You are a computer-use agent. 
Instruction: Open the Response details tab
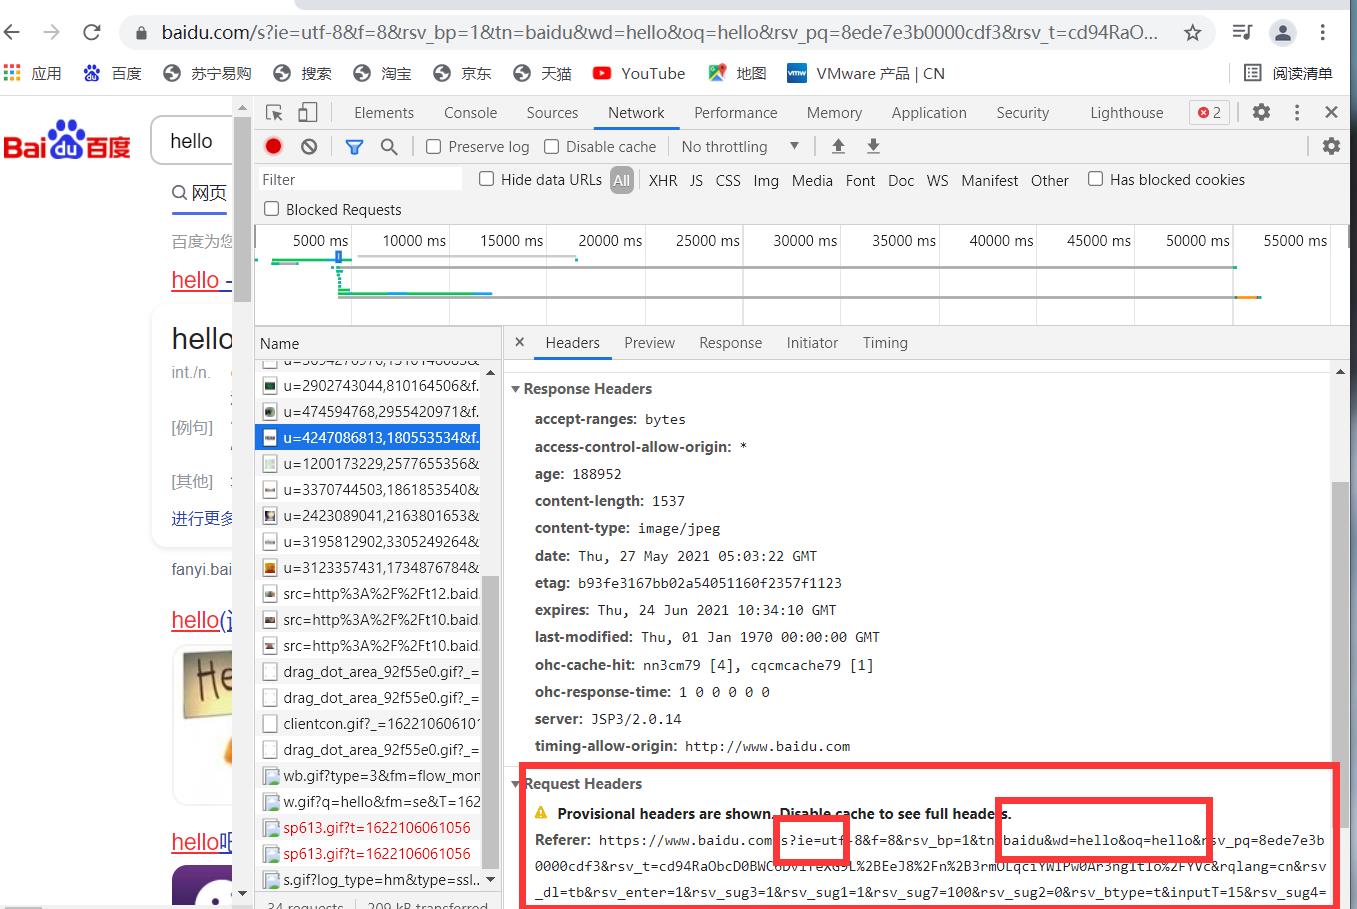[x=730, y=342]
